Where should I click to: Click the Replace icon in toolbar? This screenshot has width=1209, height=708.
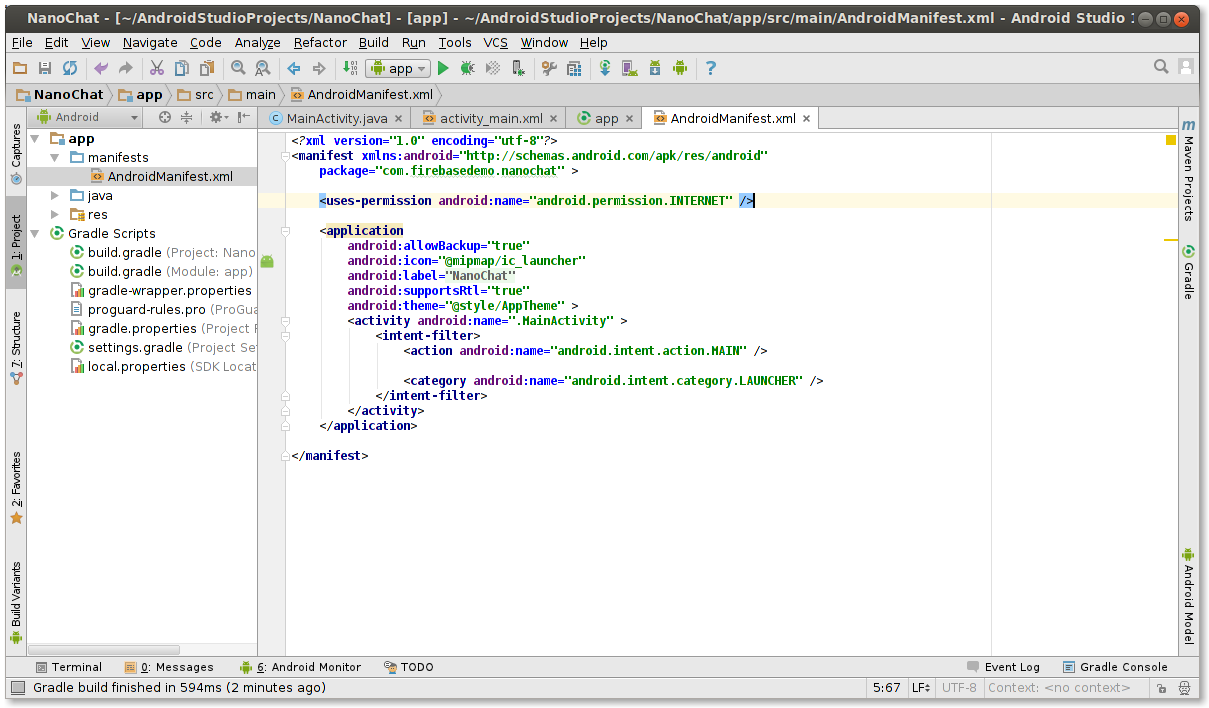click(262, 68)
